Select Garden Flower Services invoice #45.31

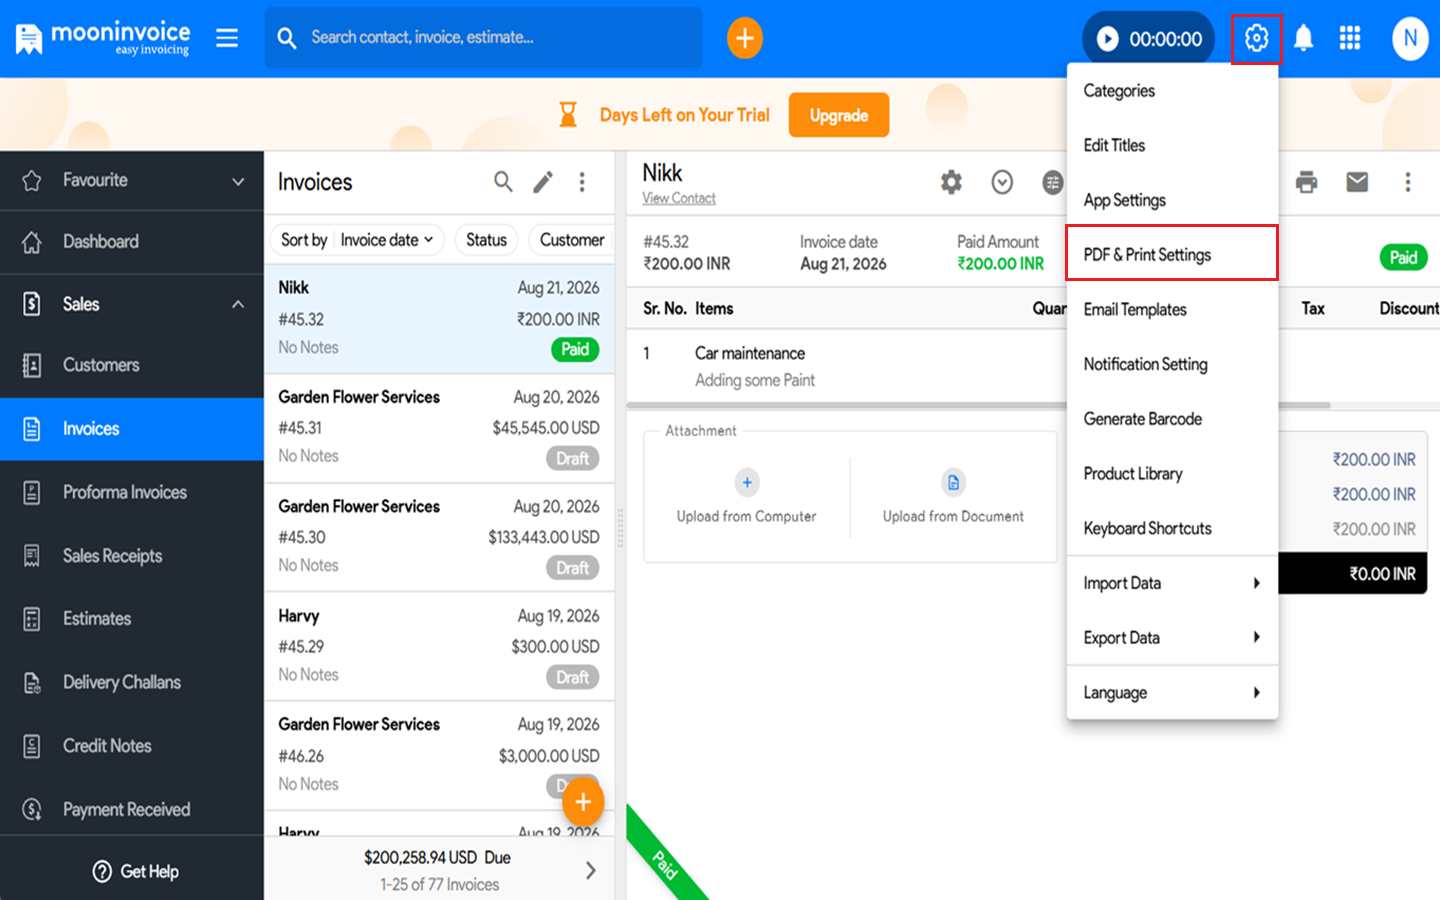(x=439, y=428)
